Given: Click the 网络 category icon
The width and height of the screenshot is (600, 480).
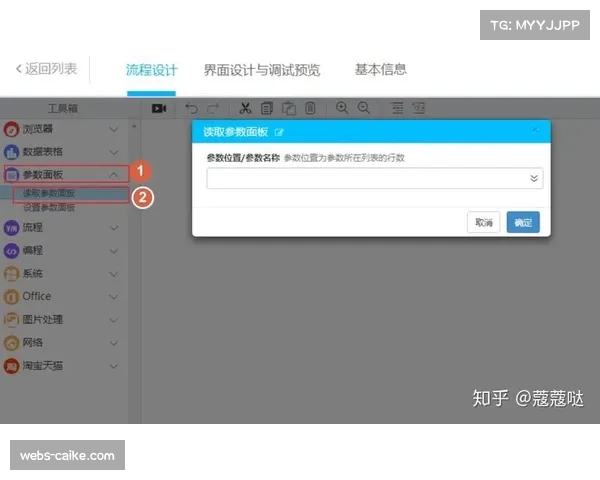Looking at the screenshot, I should (11, 343).
